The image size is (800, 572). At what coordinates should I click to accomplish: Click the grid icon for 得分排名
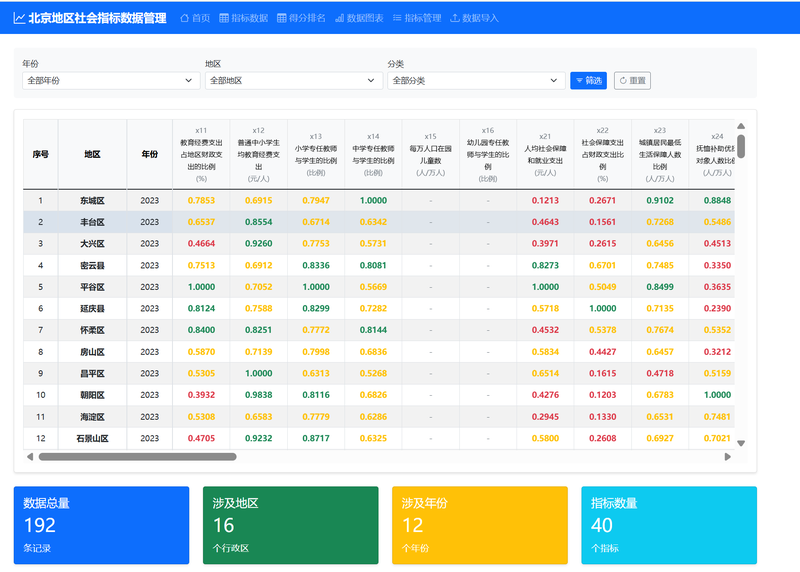click(x=281, y=18)
